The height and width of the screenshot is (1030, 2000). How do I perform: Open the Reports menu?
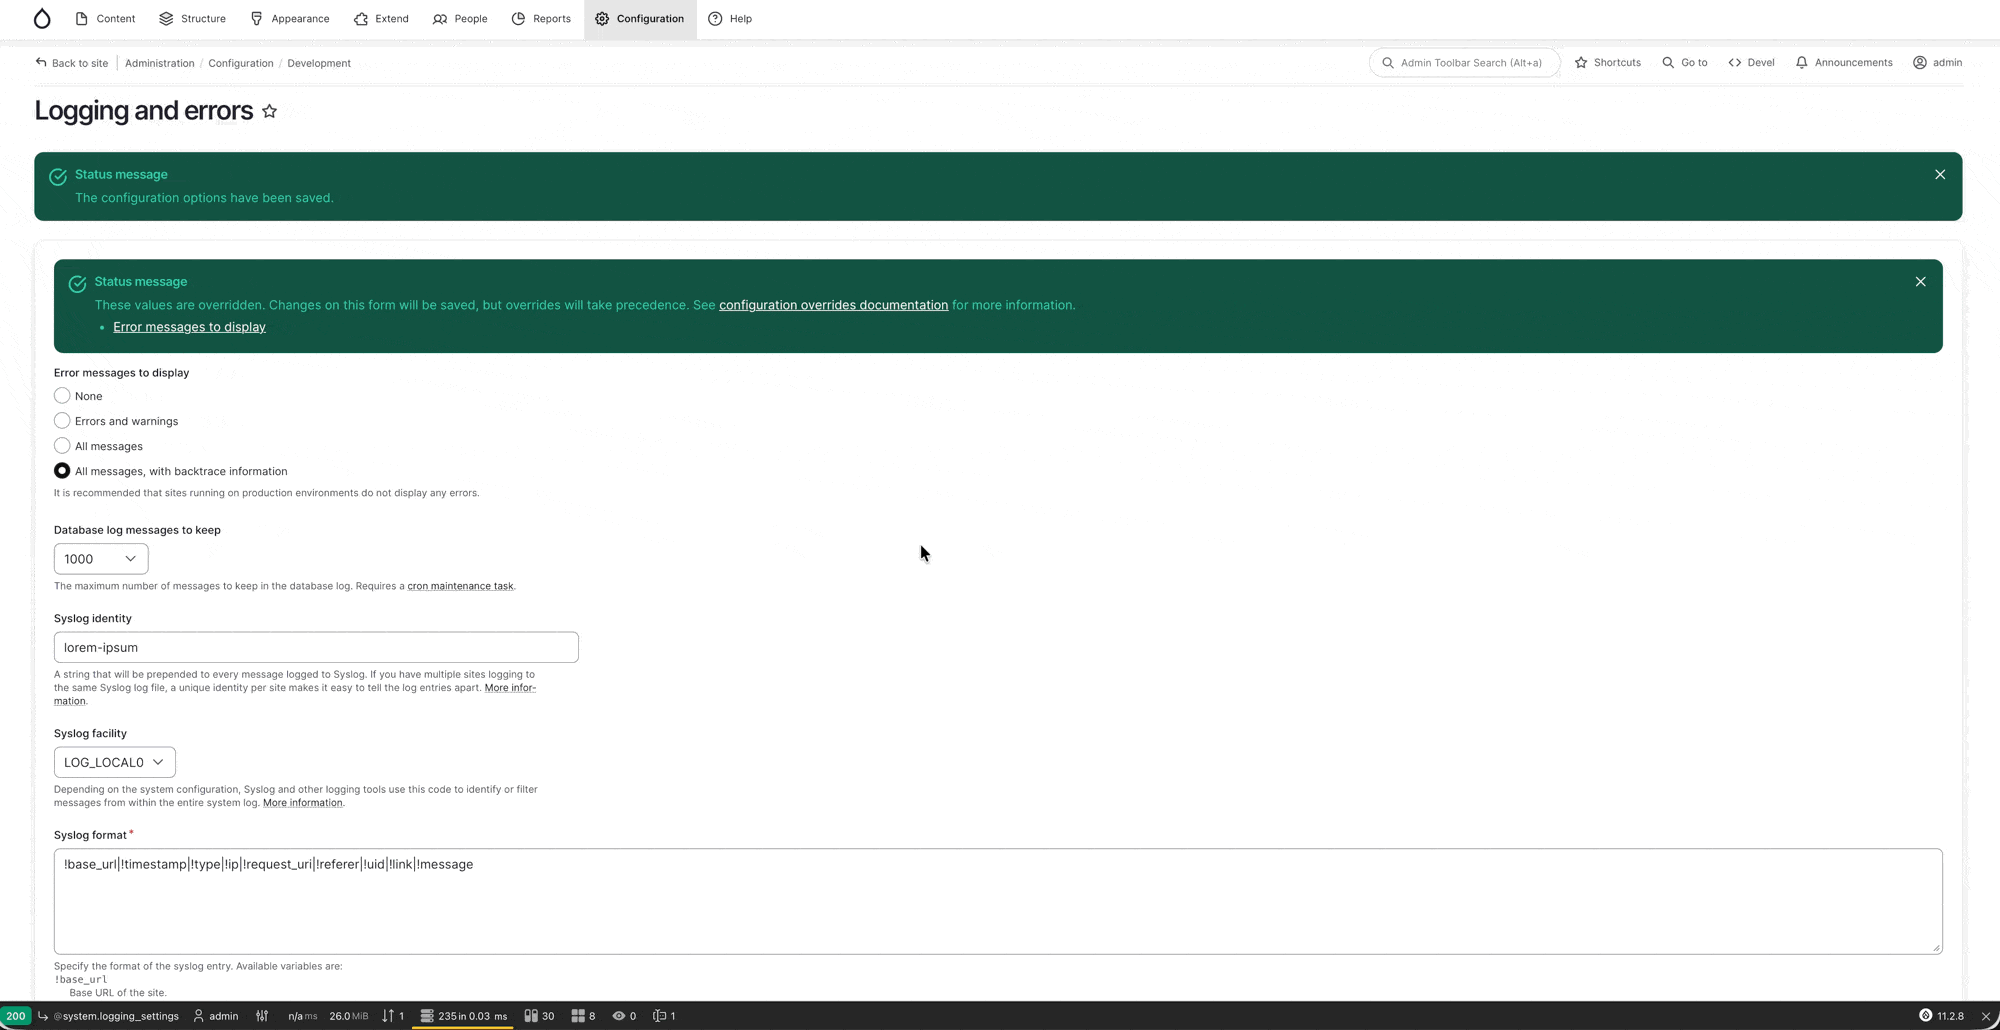click(x=541, y=19)
